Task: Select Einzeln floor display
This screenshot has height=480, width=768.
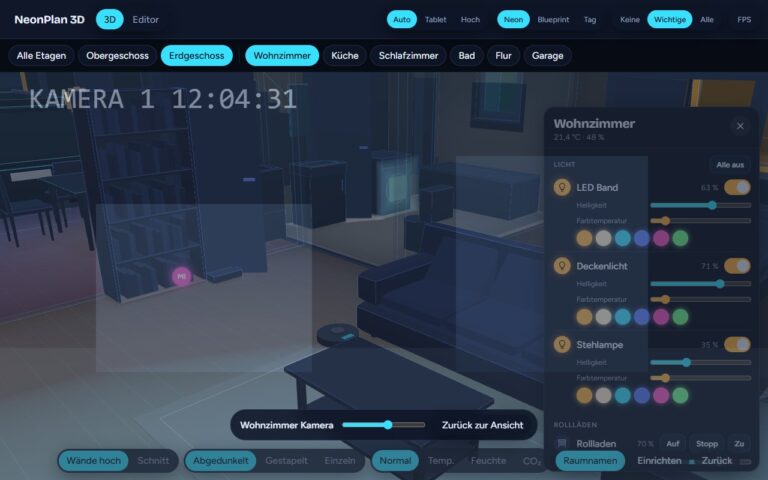Action: tap(340, 460)
